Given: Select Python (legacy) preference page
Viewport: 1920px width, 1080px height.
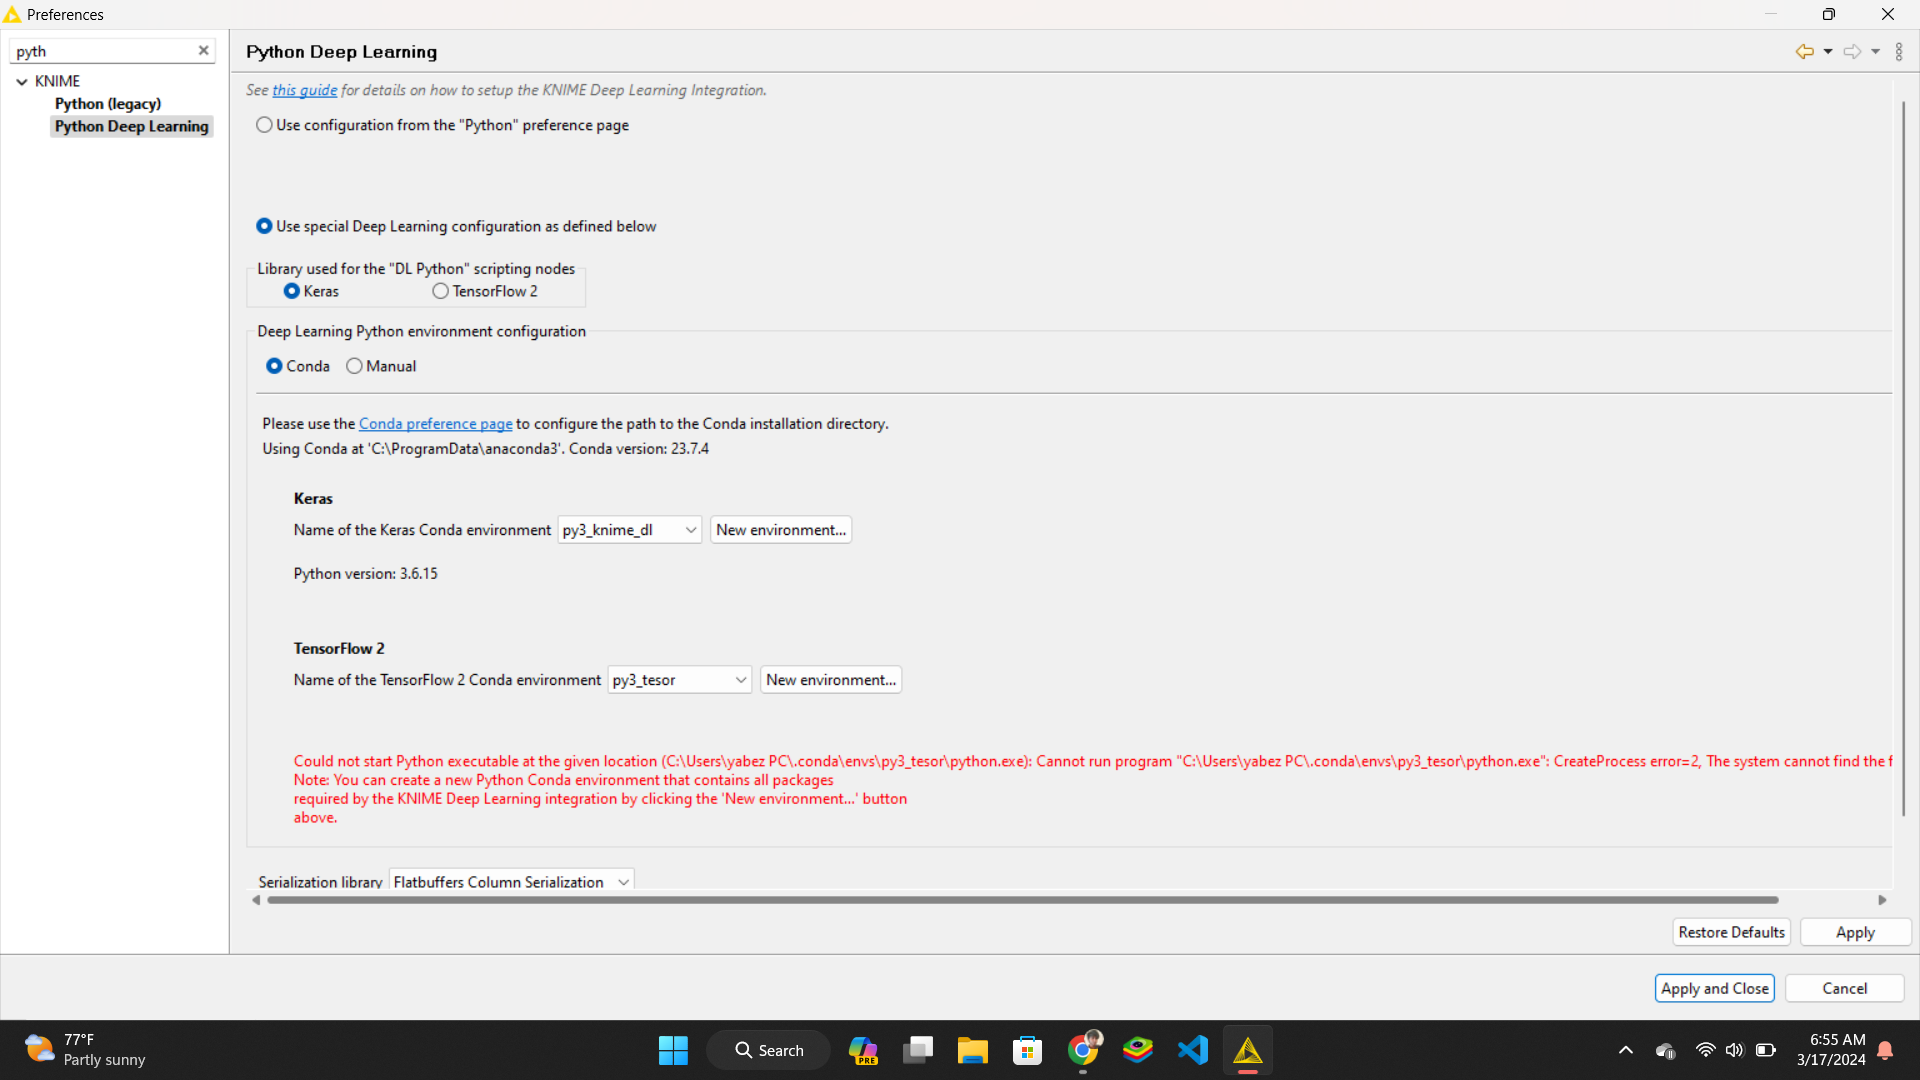Looking at the screenshot, I should click(108, 103).
